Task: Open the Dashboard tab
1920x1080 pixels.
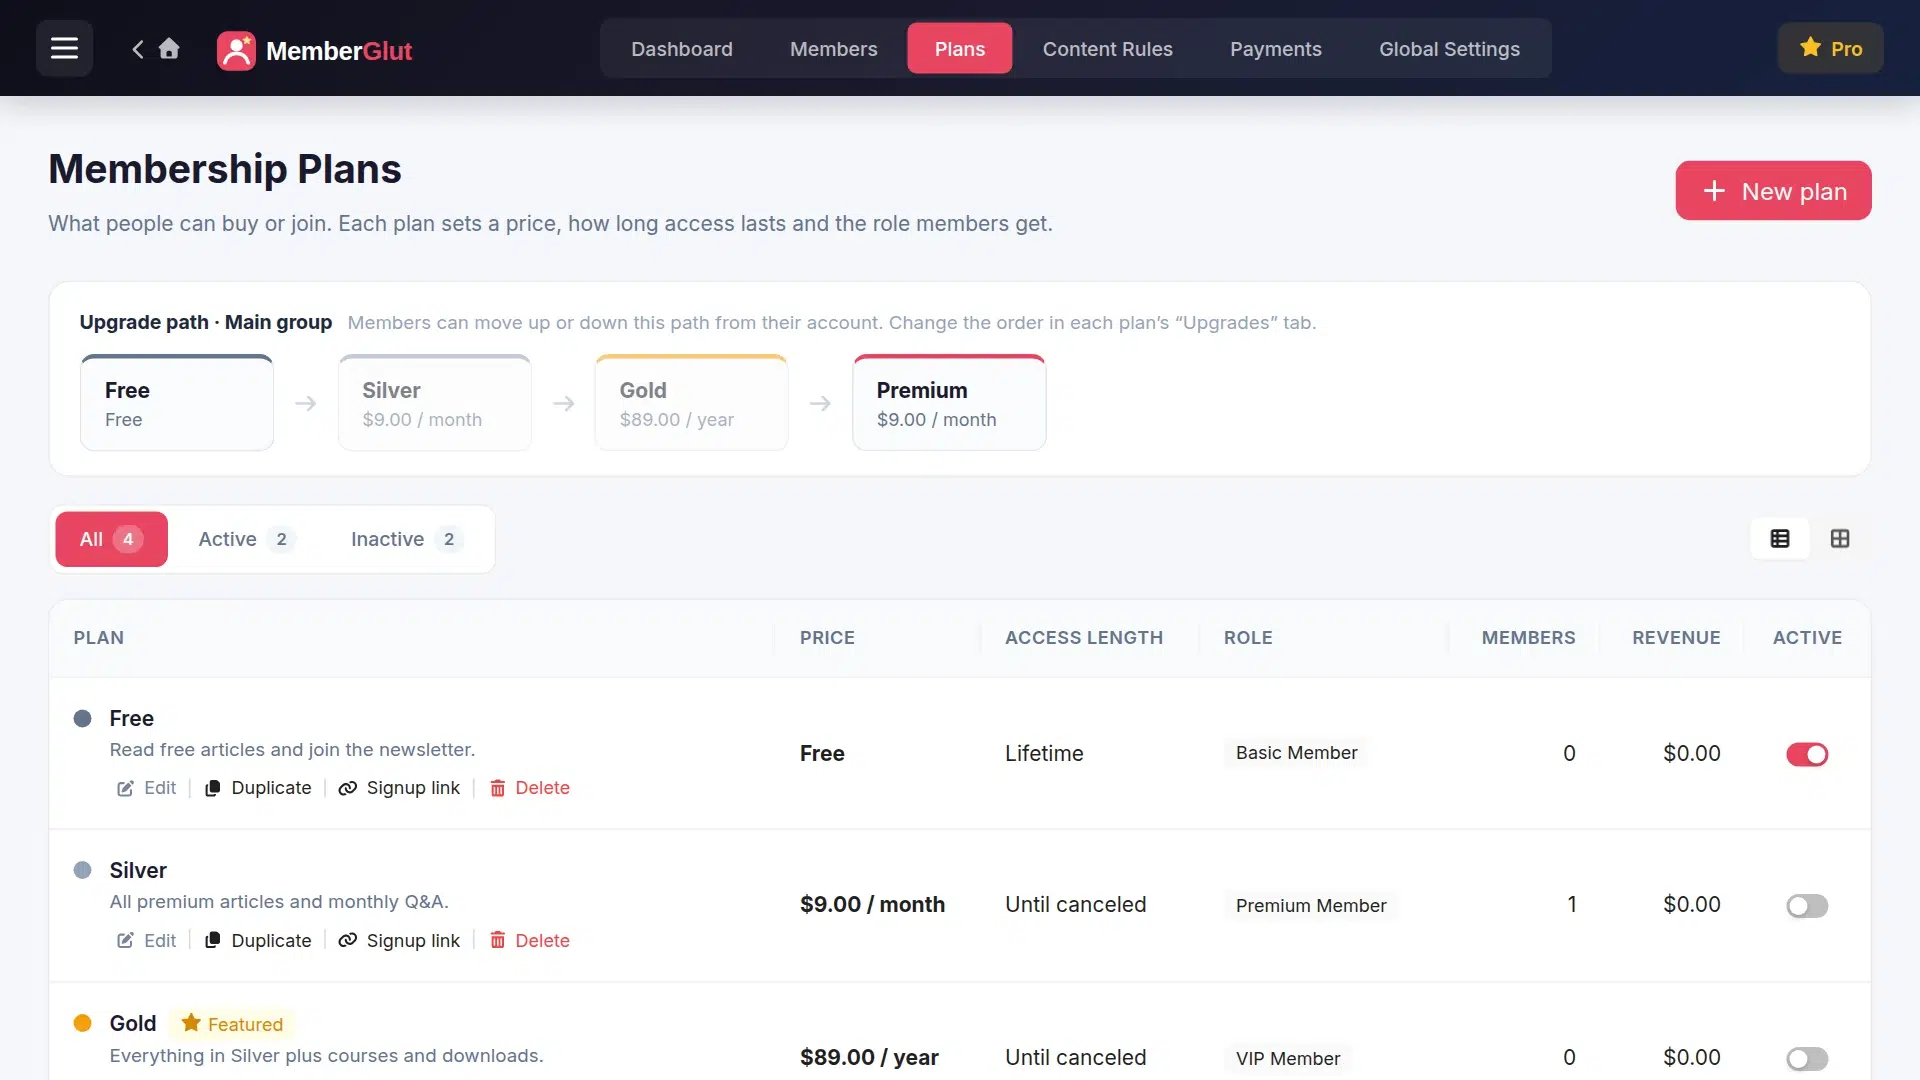Action: 682,49
